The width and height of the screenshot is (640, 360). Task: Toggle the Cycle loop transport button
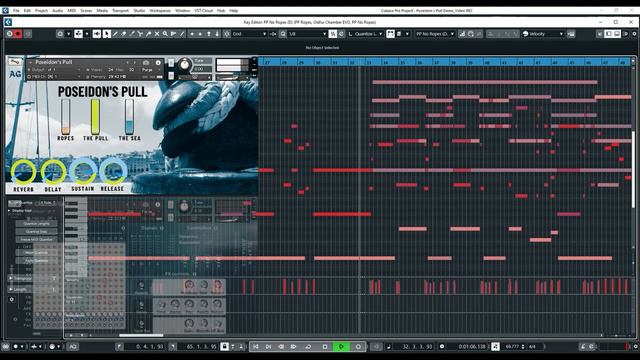pos(308,347)
